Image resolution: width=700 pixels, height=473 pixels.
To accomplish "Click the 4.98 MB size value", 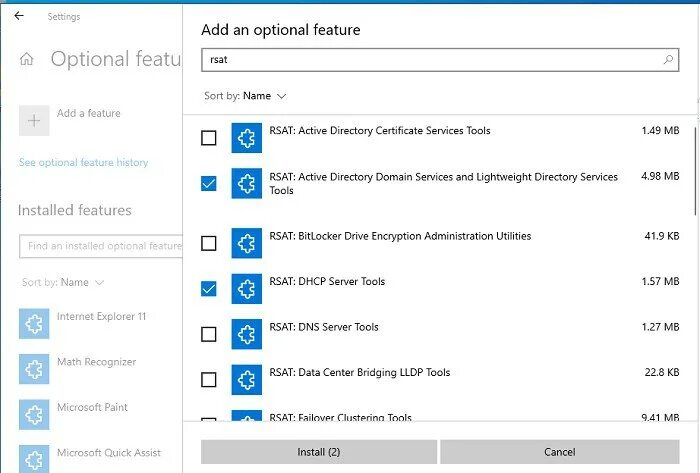I will click(x=660, y=176).
